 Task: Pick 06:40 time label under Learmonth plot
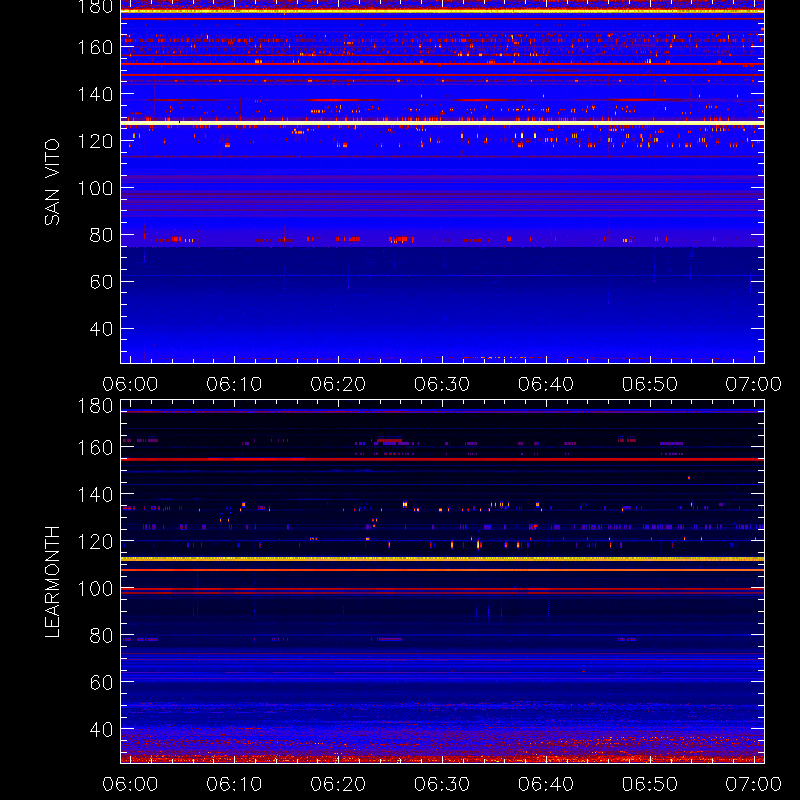(546, 784)
